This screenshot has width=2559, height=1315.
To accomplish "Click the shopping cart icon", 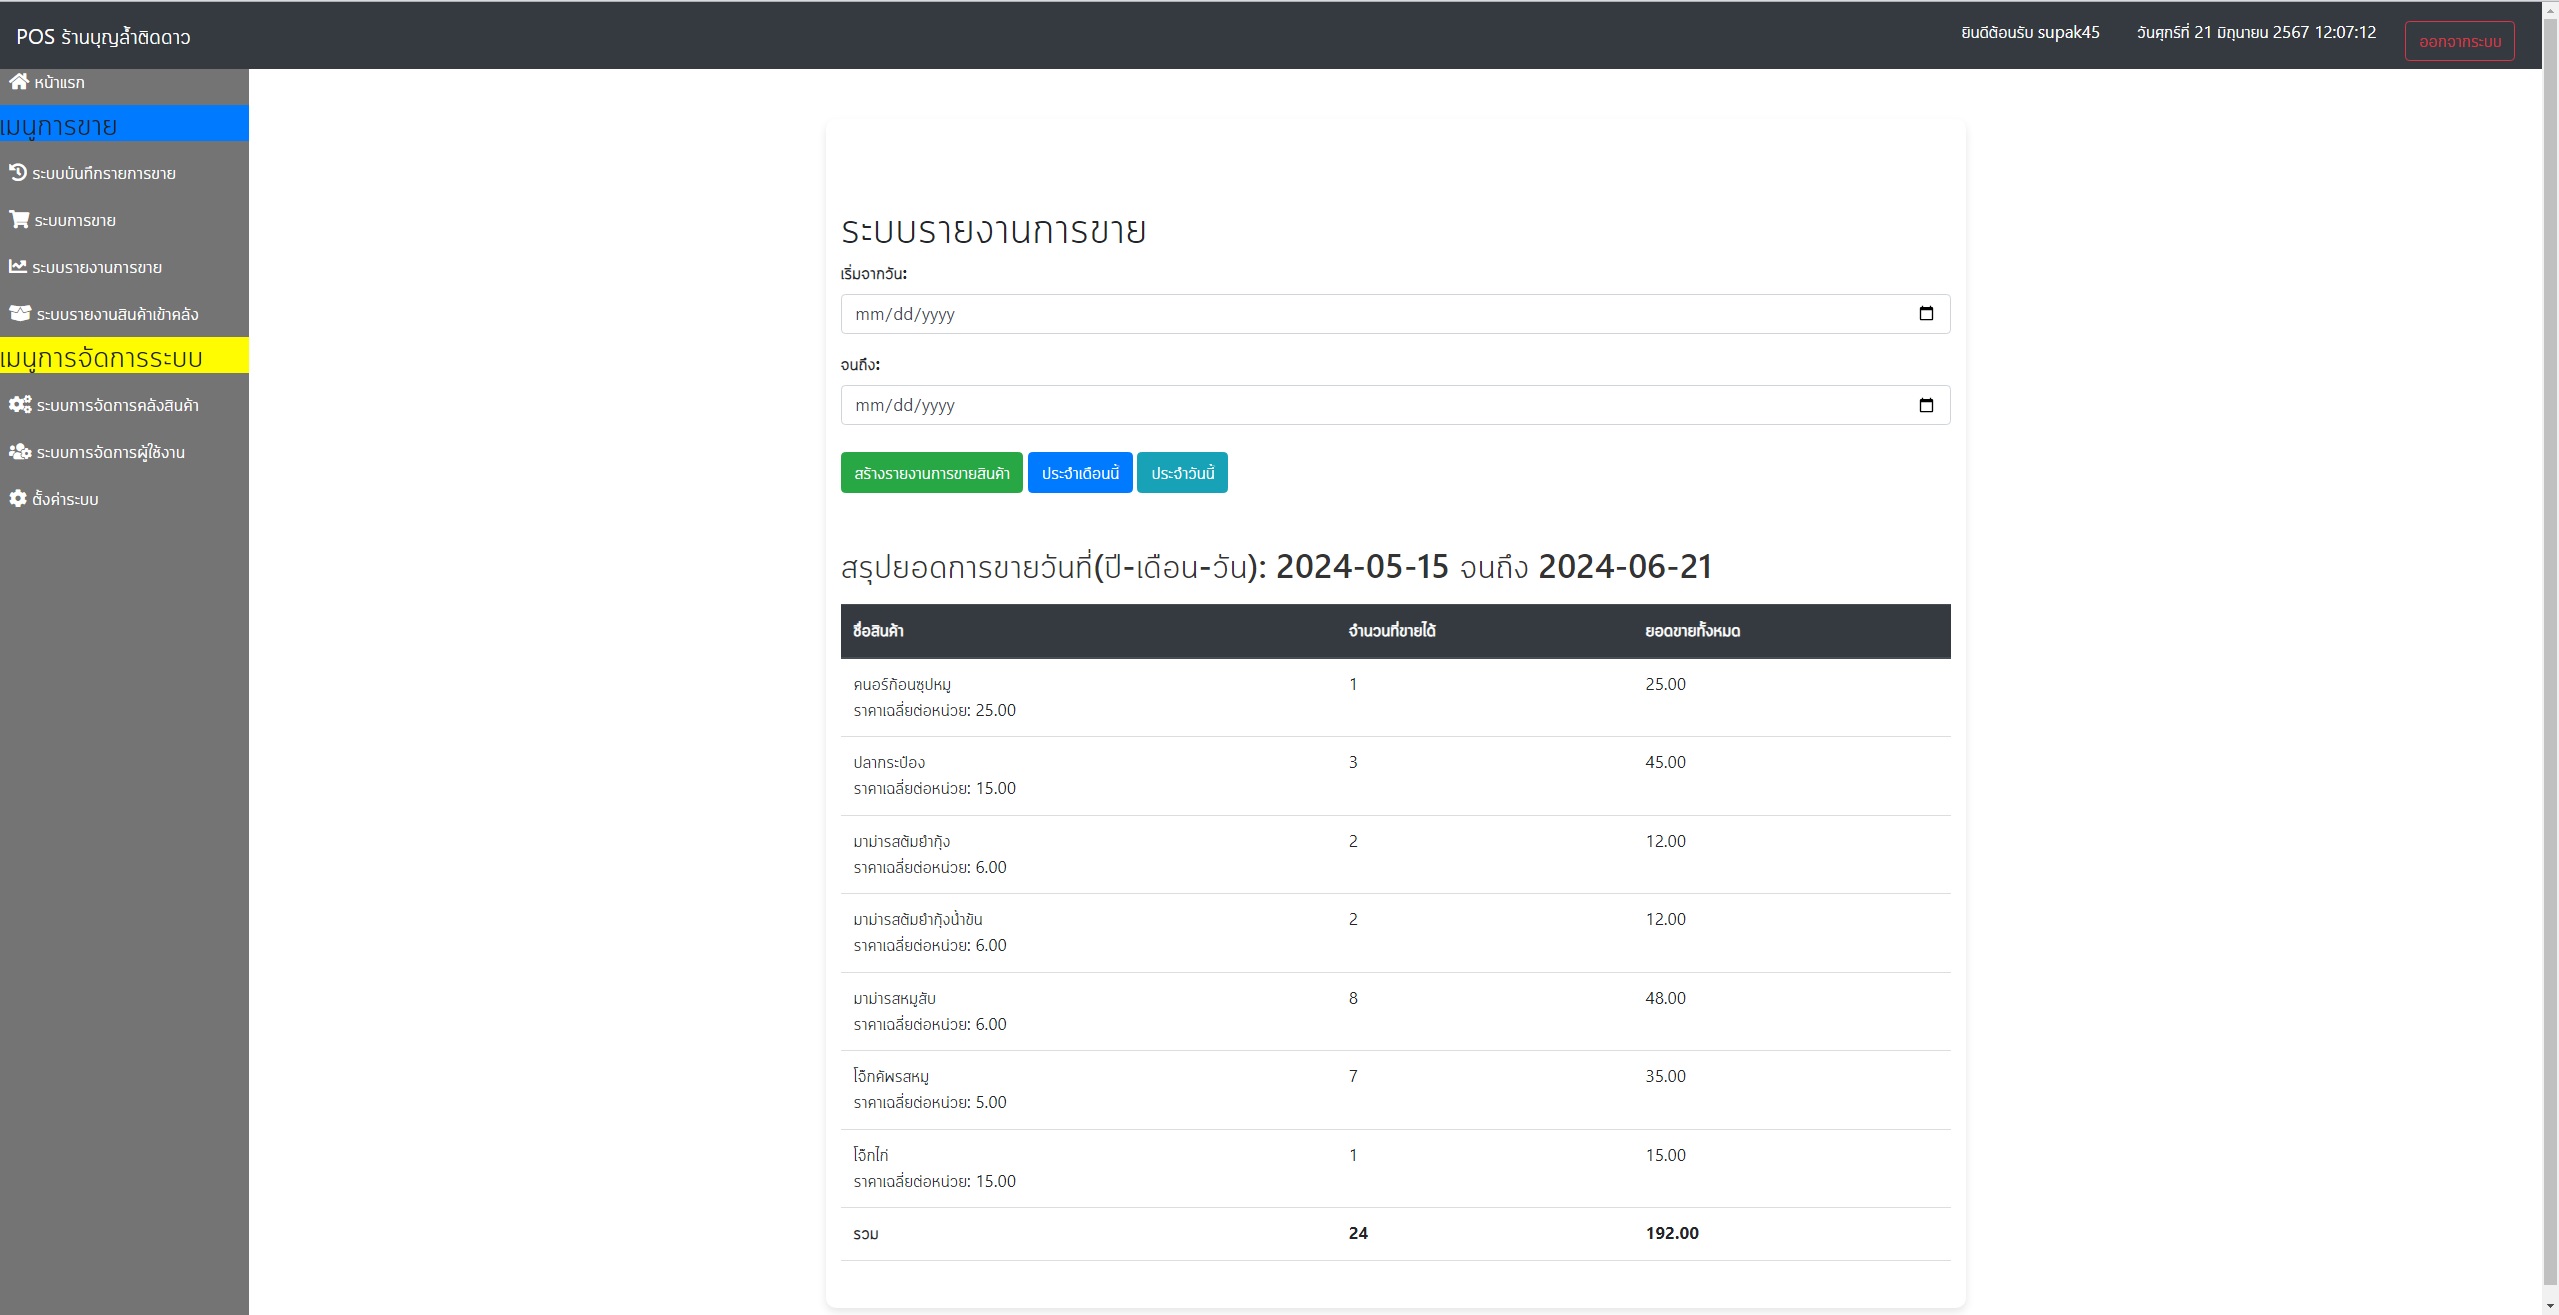I will point(19,219).
